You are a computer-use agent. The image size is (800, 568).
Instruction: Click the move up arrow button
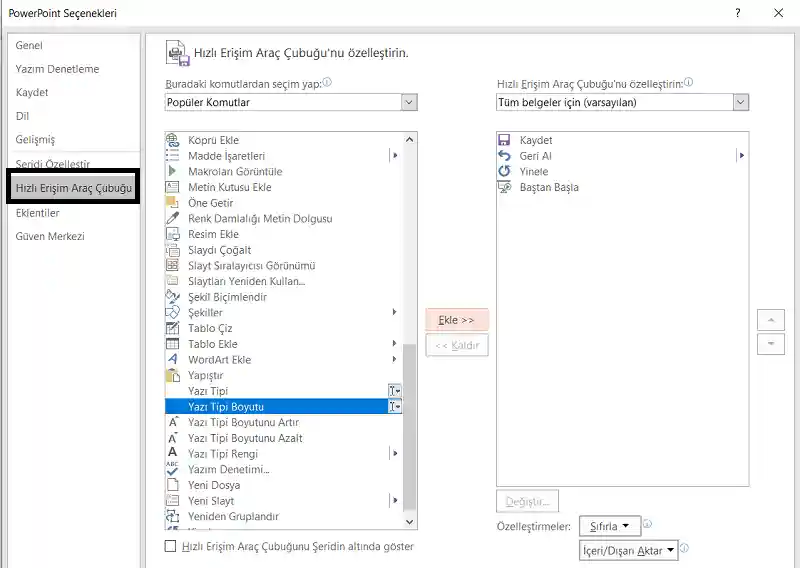click(771, 320)
